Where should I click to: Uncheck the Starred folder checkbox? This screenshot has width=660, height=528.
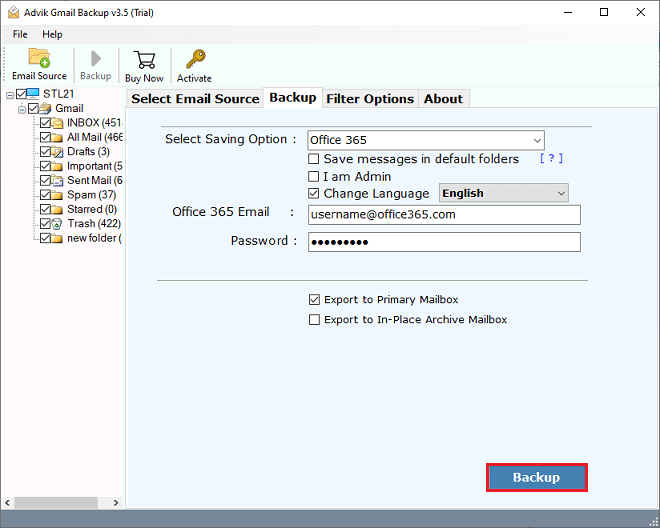tap(45, 209)
